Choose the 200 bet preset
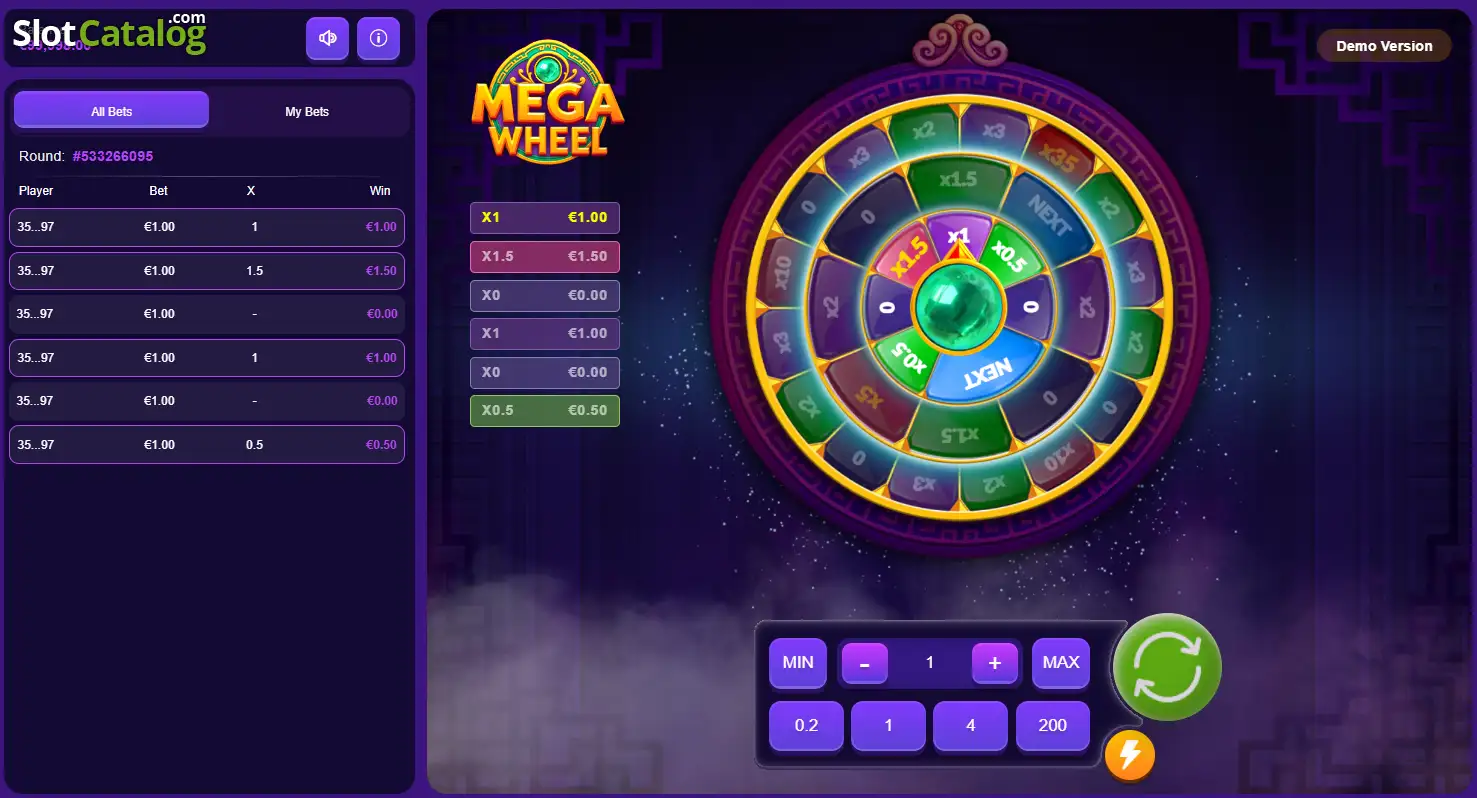Image resolution: width=1477 pixels, height=798 pixels. pos(1053,726)
